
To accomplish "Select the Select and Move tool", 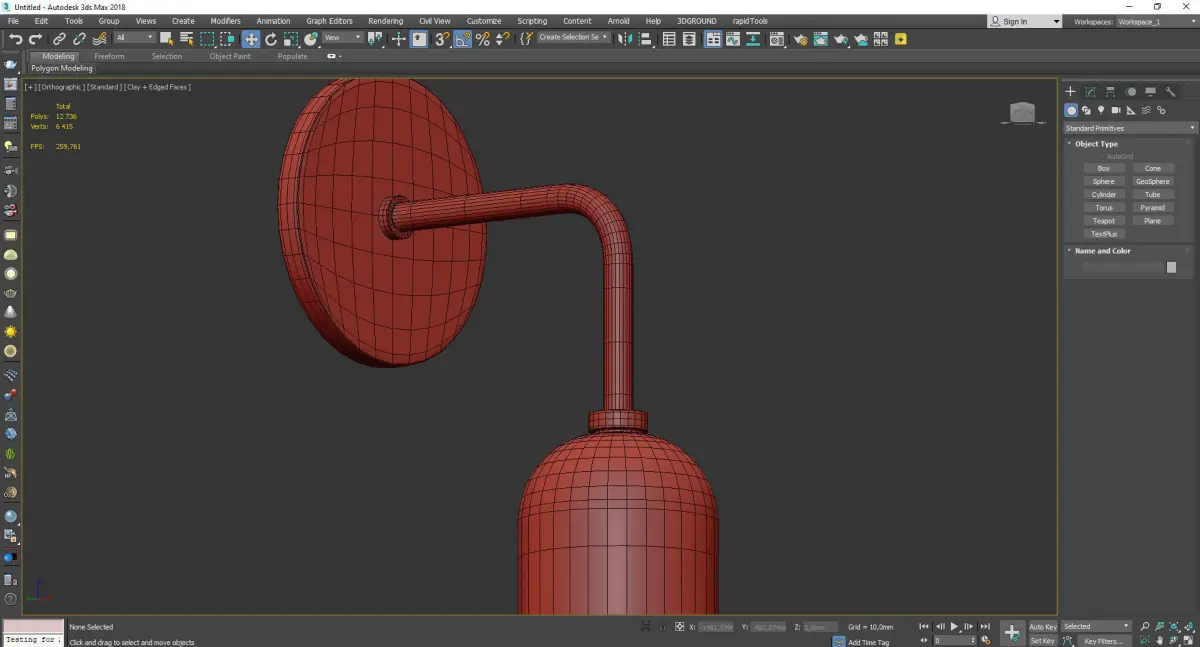I will [250, 39].
